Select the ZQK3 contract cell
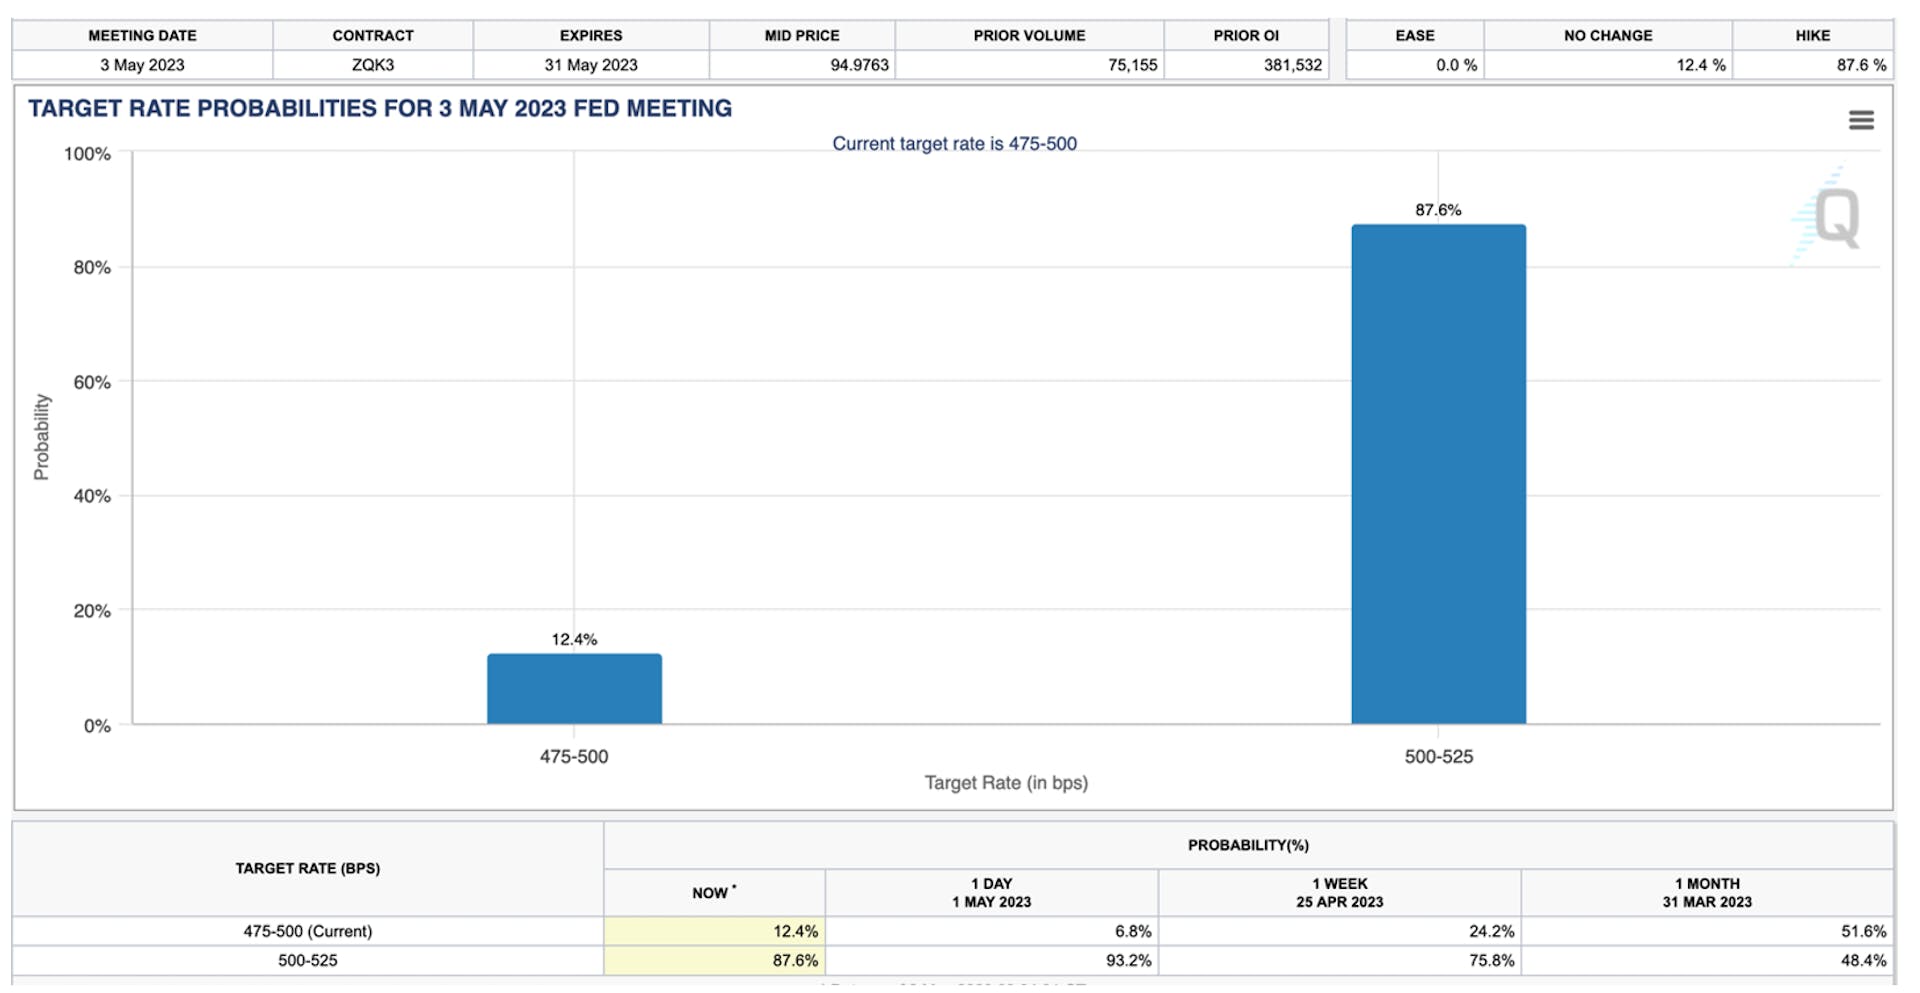The image size is (1920, 993). click(373, 65)
